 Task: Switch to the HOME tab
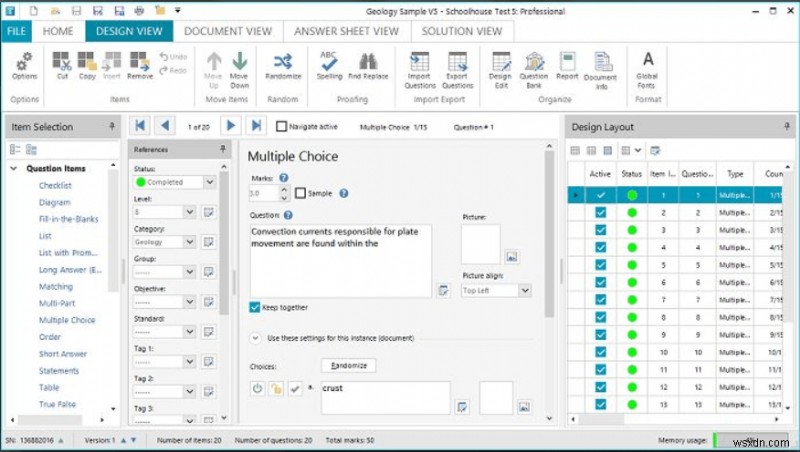click(58, 31)
